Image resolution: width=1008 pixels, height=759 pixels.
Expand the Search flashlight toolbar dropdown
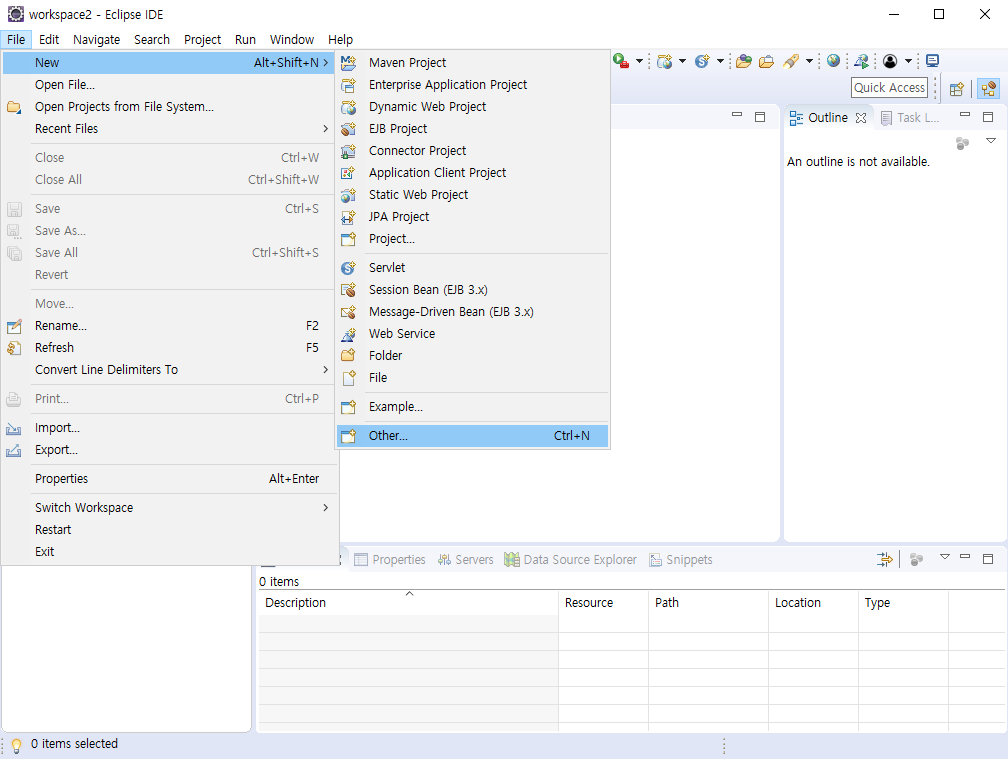point(809,61)
